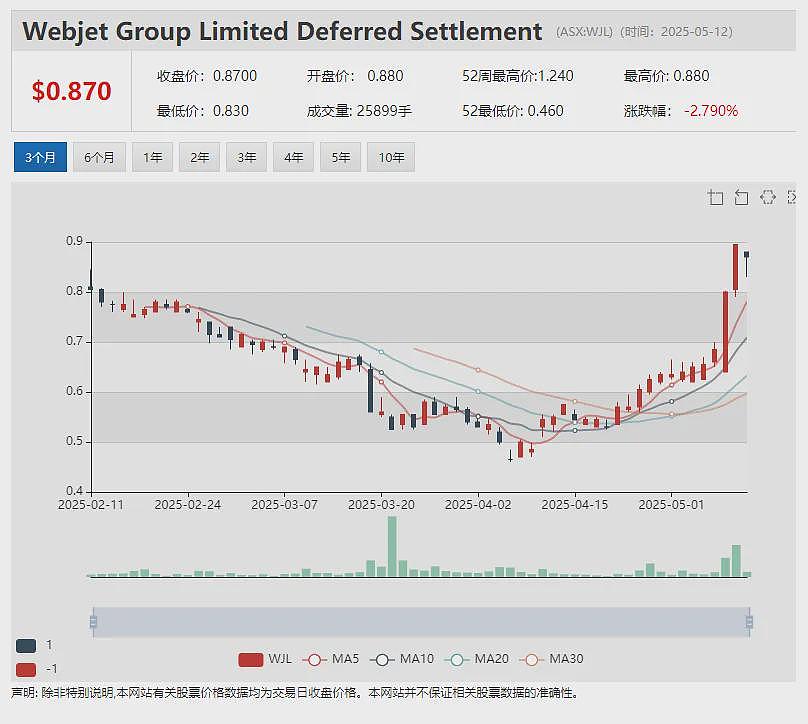Click the y-axis label 0.8
808x724 pixels.
[x=74, y=291]
